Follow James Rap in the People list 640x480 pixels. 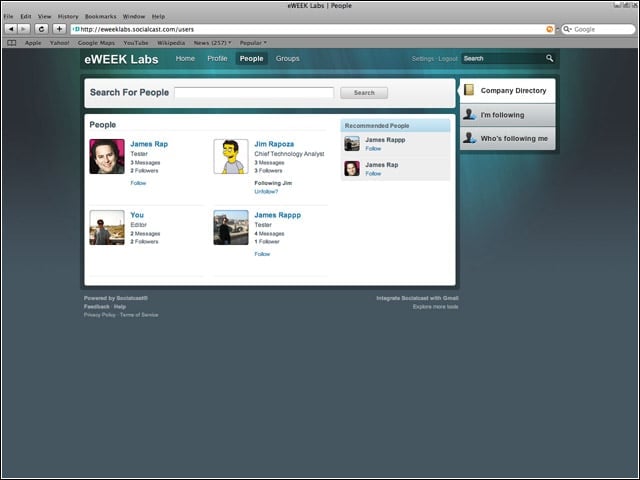coord(138,183)
